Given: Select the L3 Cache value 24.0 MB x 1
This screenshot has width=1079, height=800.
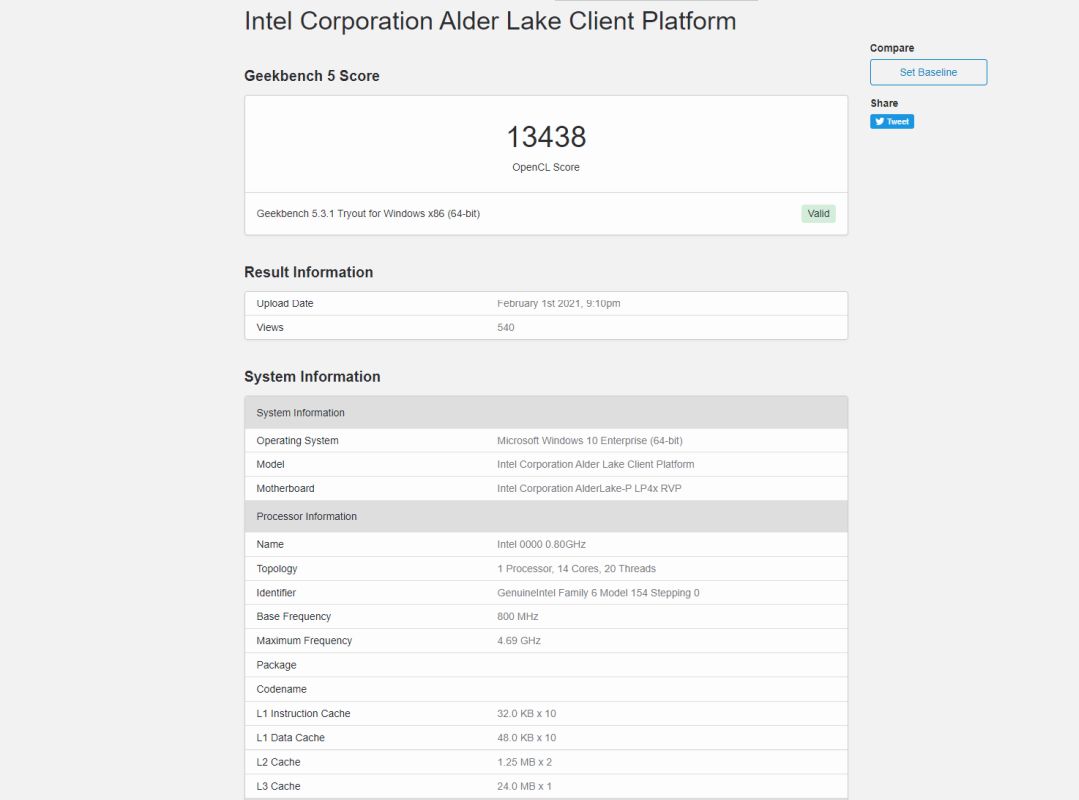Looking at the screenshot, I should 524,786.
